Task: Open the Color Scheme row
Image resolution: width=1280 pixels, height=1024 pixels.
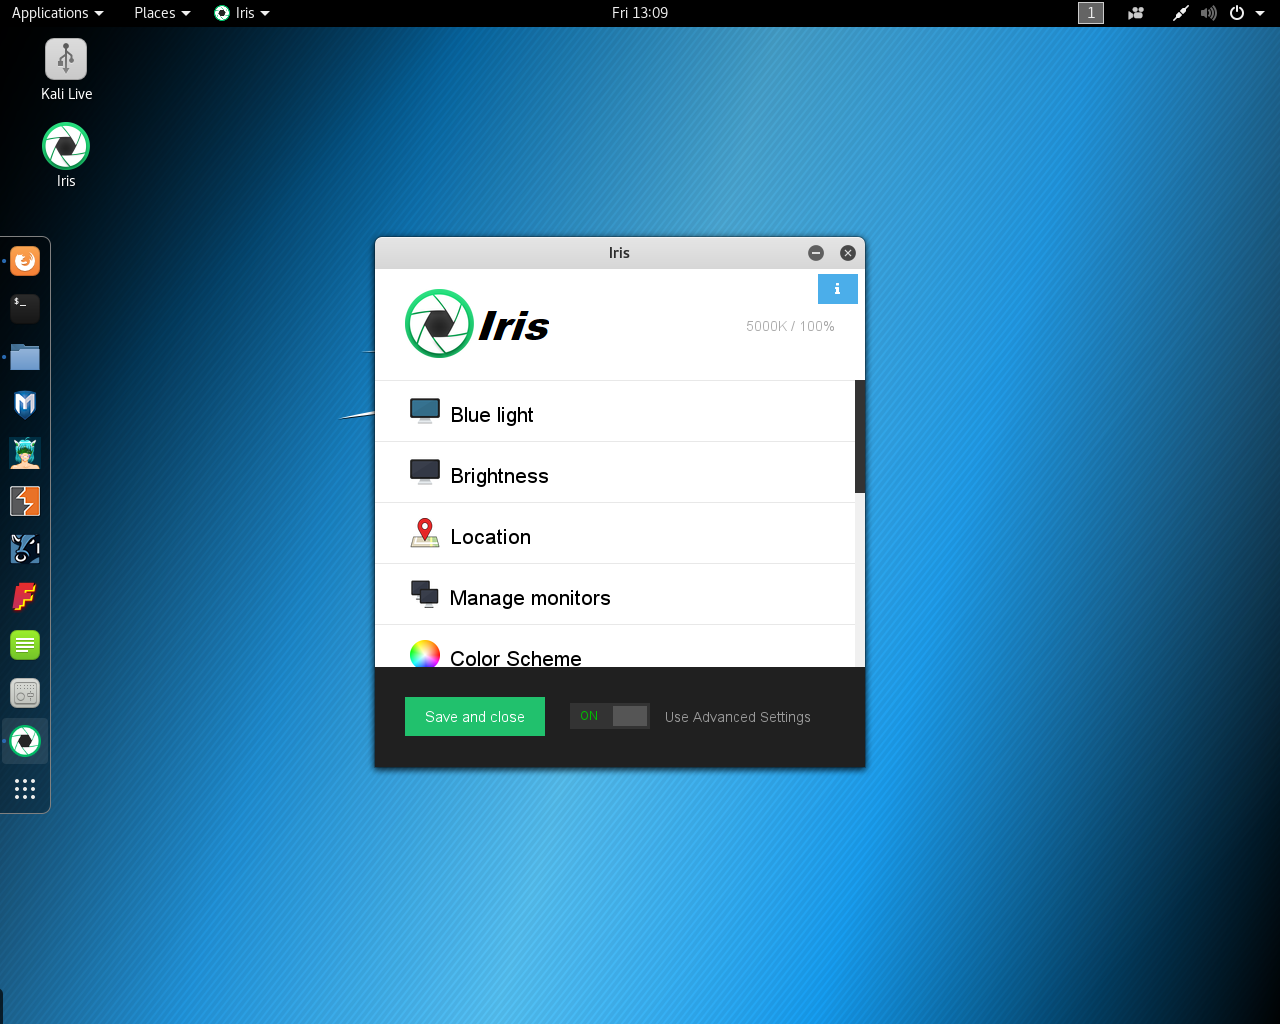Action: tap(615, 647)
